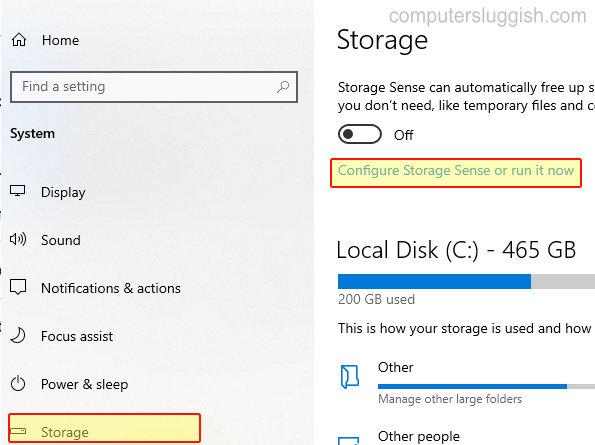Click the Notifications speech bubble icon
The width and height of the screenshot is (595, 445).
(18, 287)
